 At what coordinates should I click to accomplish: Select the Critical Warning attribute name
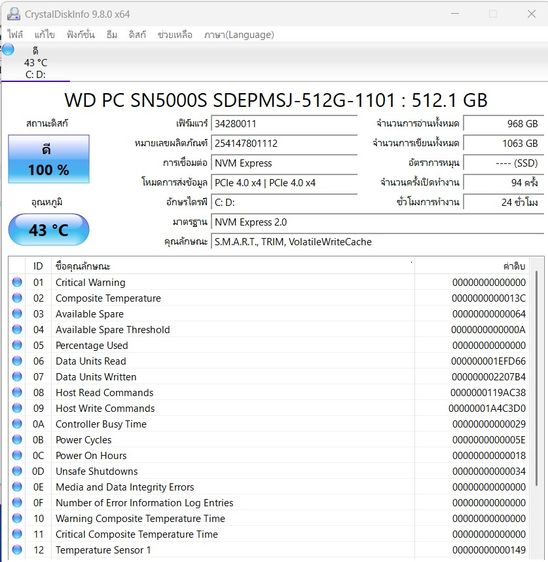[x=90, y=282]
